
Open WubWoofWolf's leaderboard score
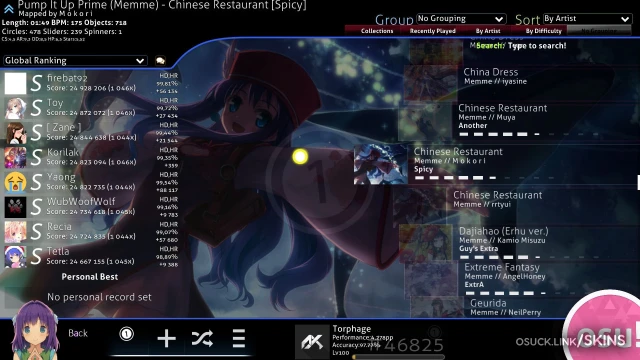coord(91,207)
